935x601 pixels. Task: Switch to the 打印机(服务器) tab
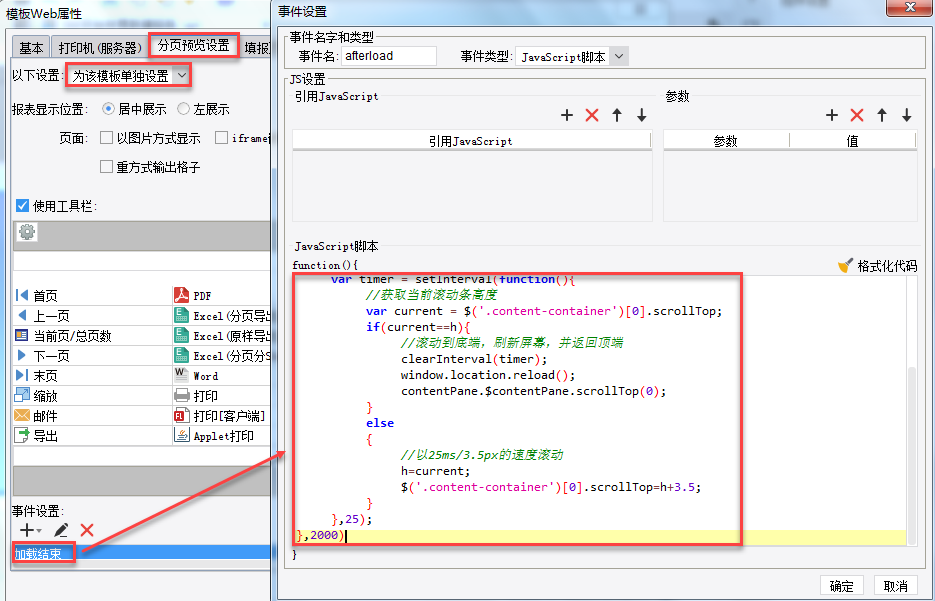[x=100, y=48]
